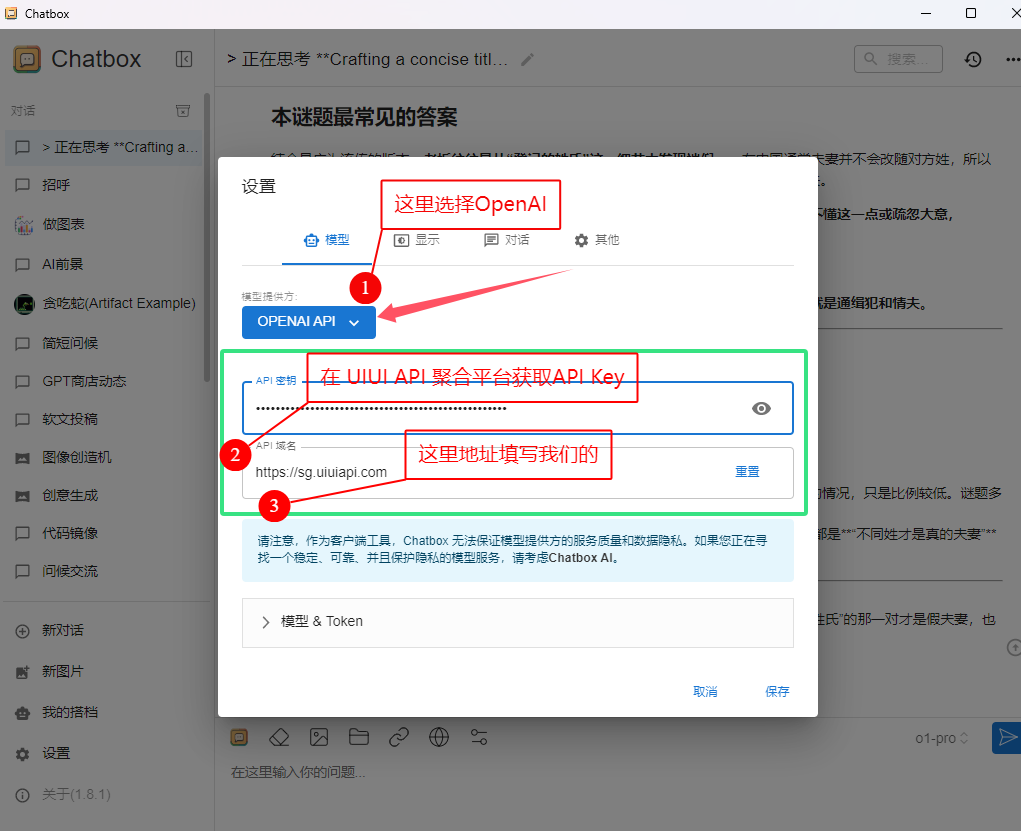Image resolution: width=1021 pixels, height=831 pixels.
Task: Maximize the Chatbox window
Action: pos(970,13)
